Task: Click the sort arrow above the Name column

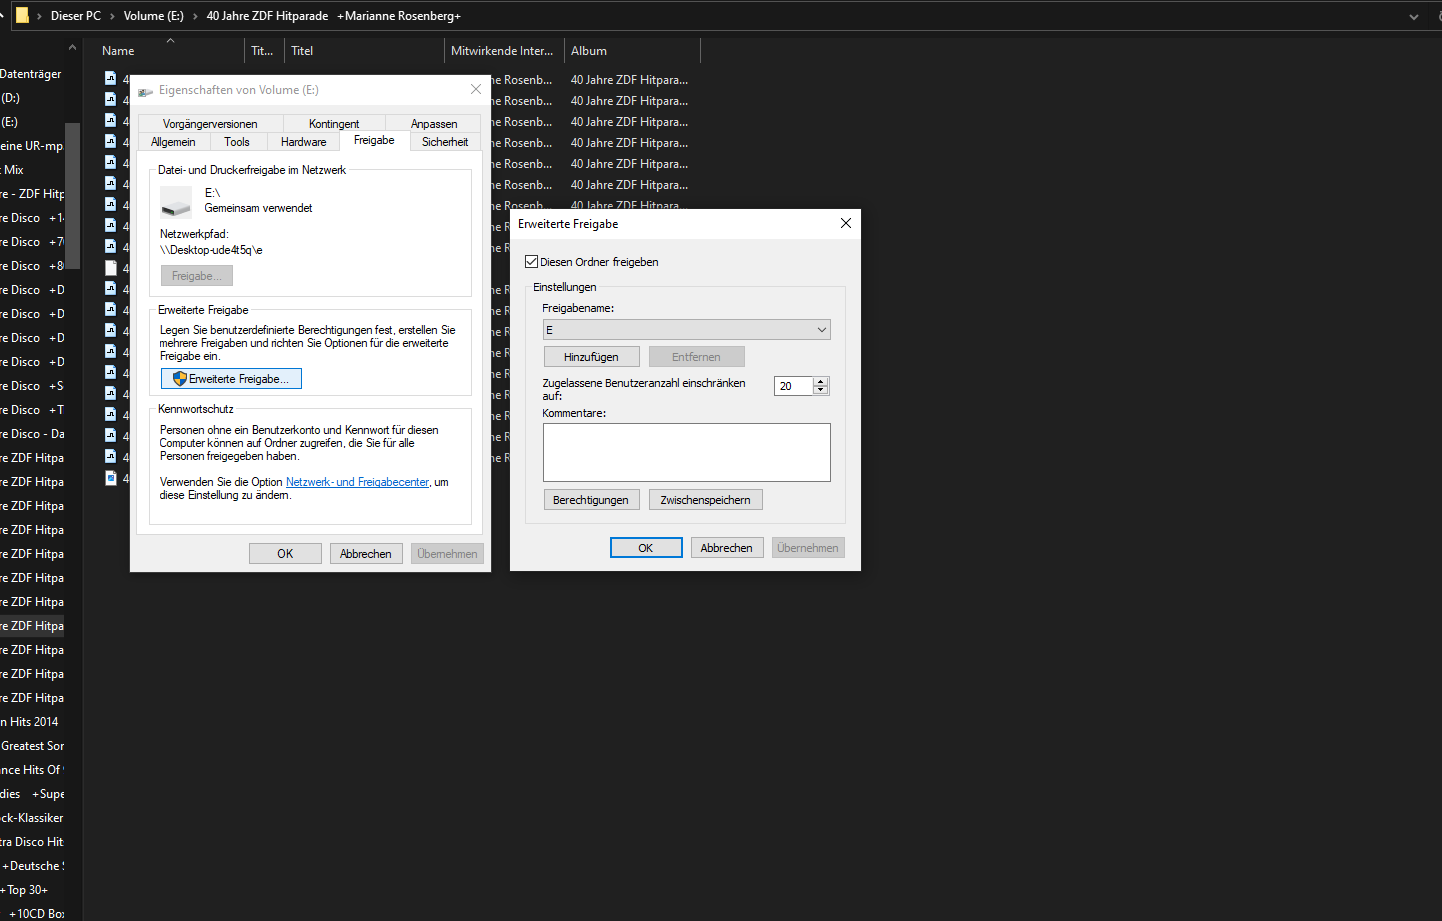Action: [170, 41]
